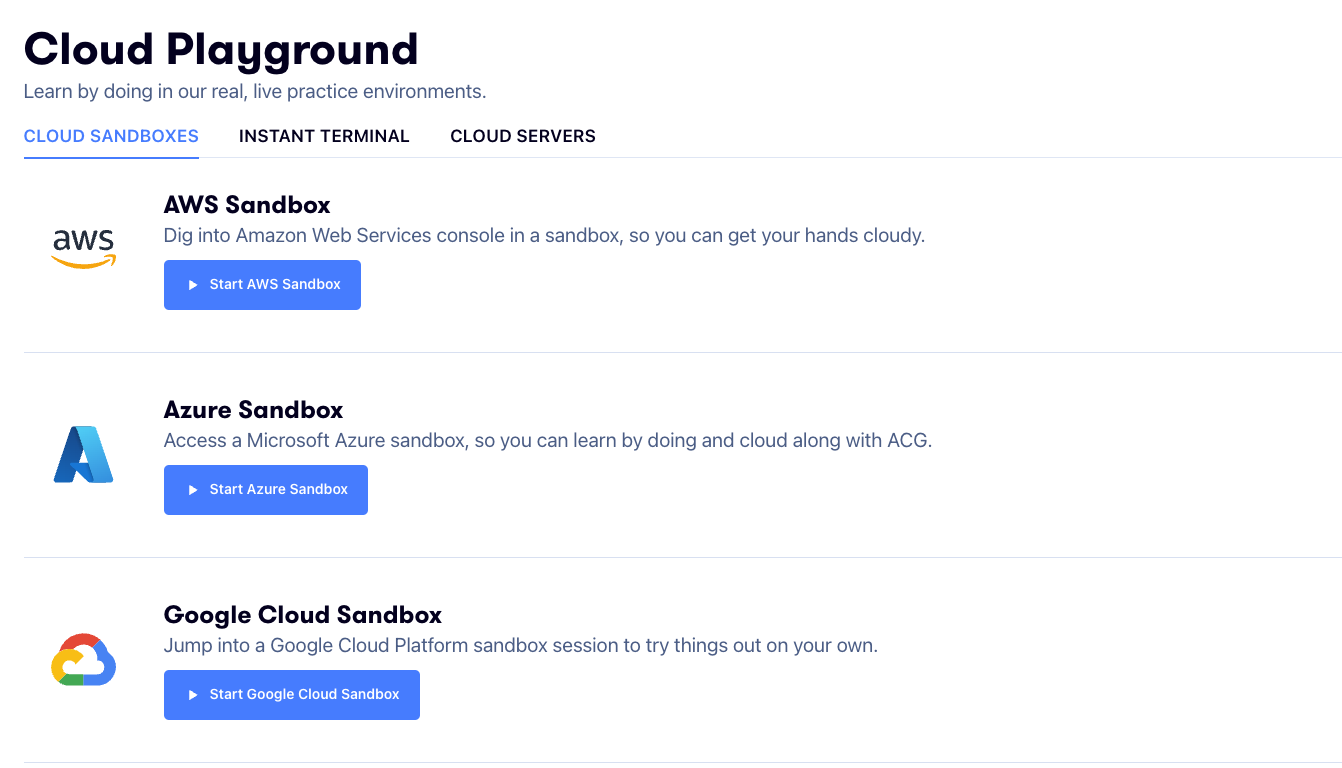1342x768 pixels.
Task: Click the AWS Sandbox heading
Action: pyautogui.click(x=247, y=205)
